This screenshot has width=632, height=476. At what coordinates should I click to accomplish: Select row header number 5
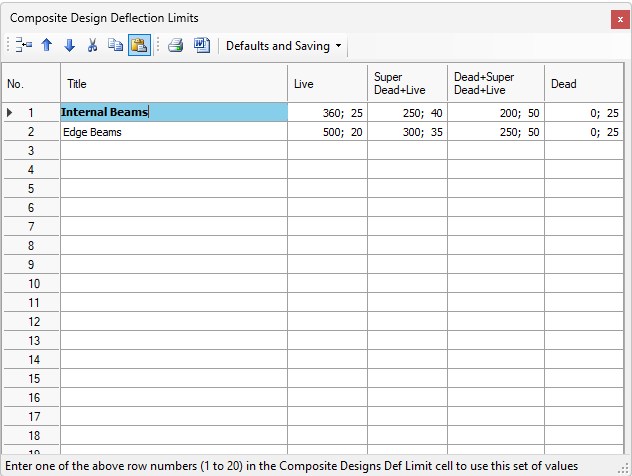tap(31, 189)
